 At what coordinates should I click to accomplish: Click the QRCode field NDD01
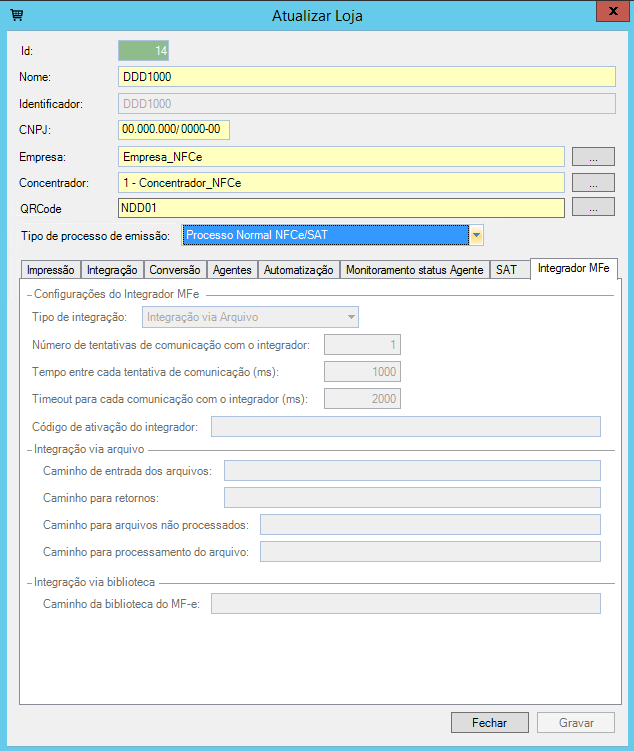coord(341,208)
